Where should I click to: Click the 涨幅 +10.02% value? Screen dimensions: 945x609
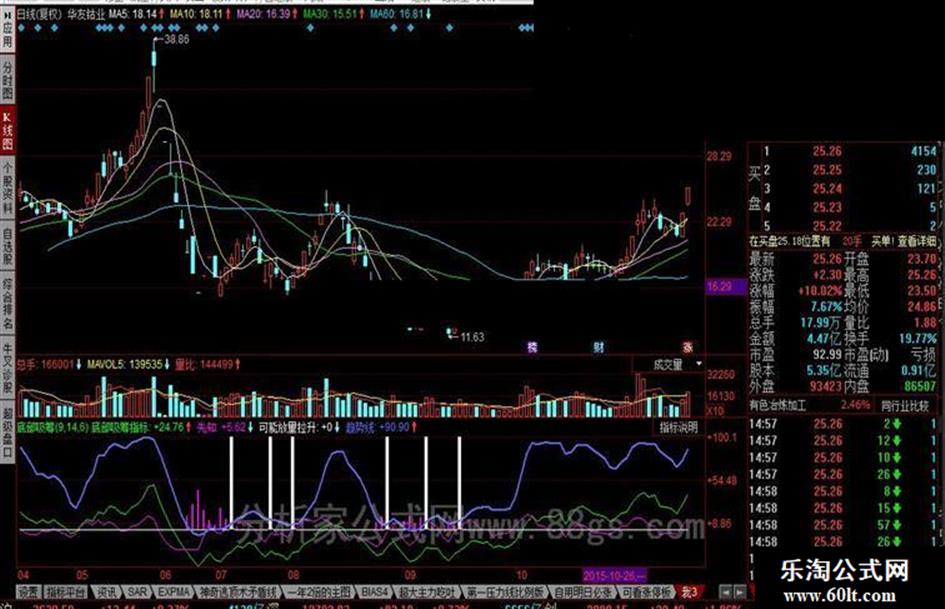point(821,291)
